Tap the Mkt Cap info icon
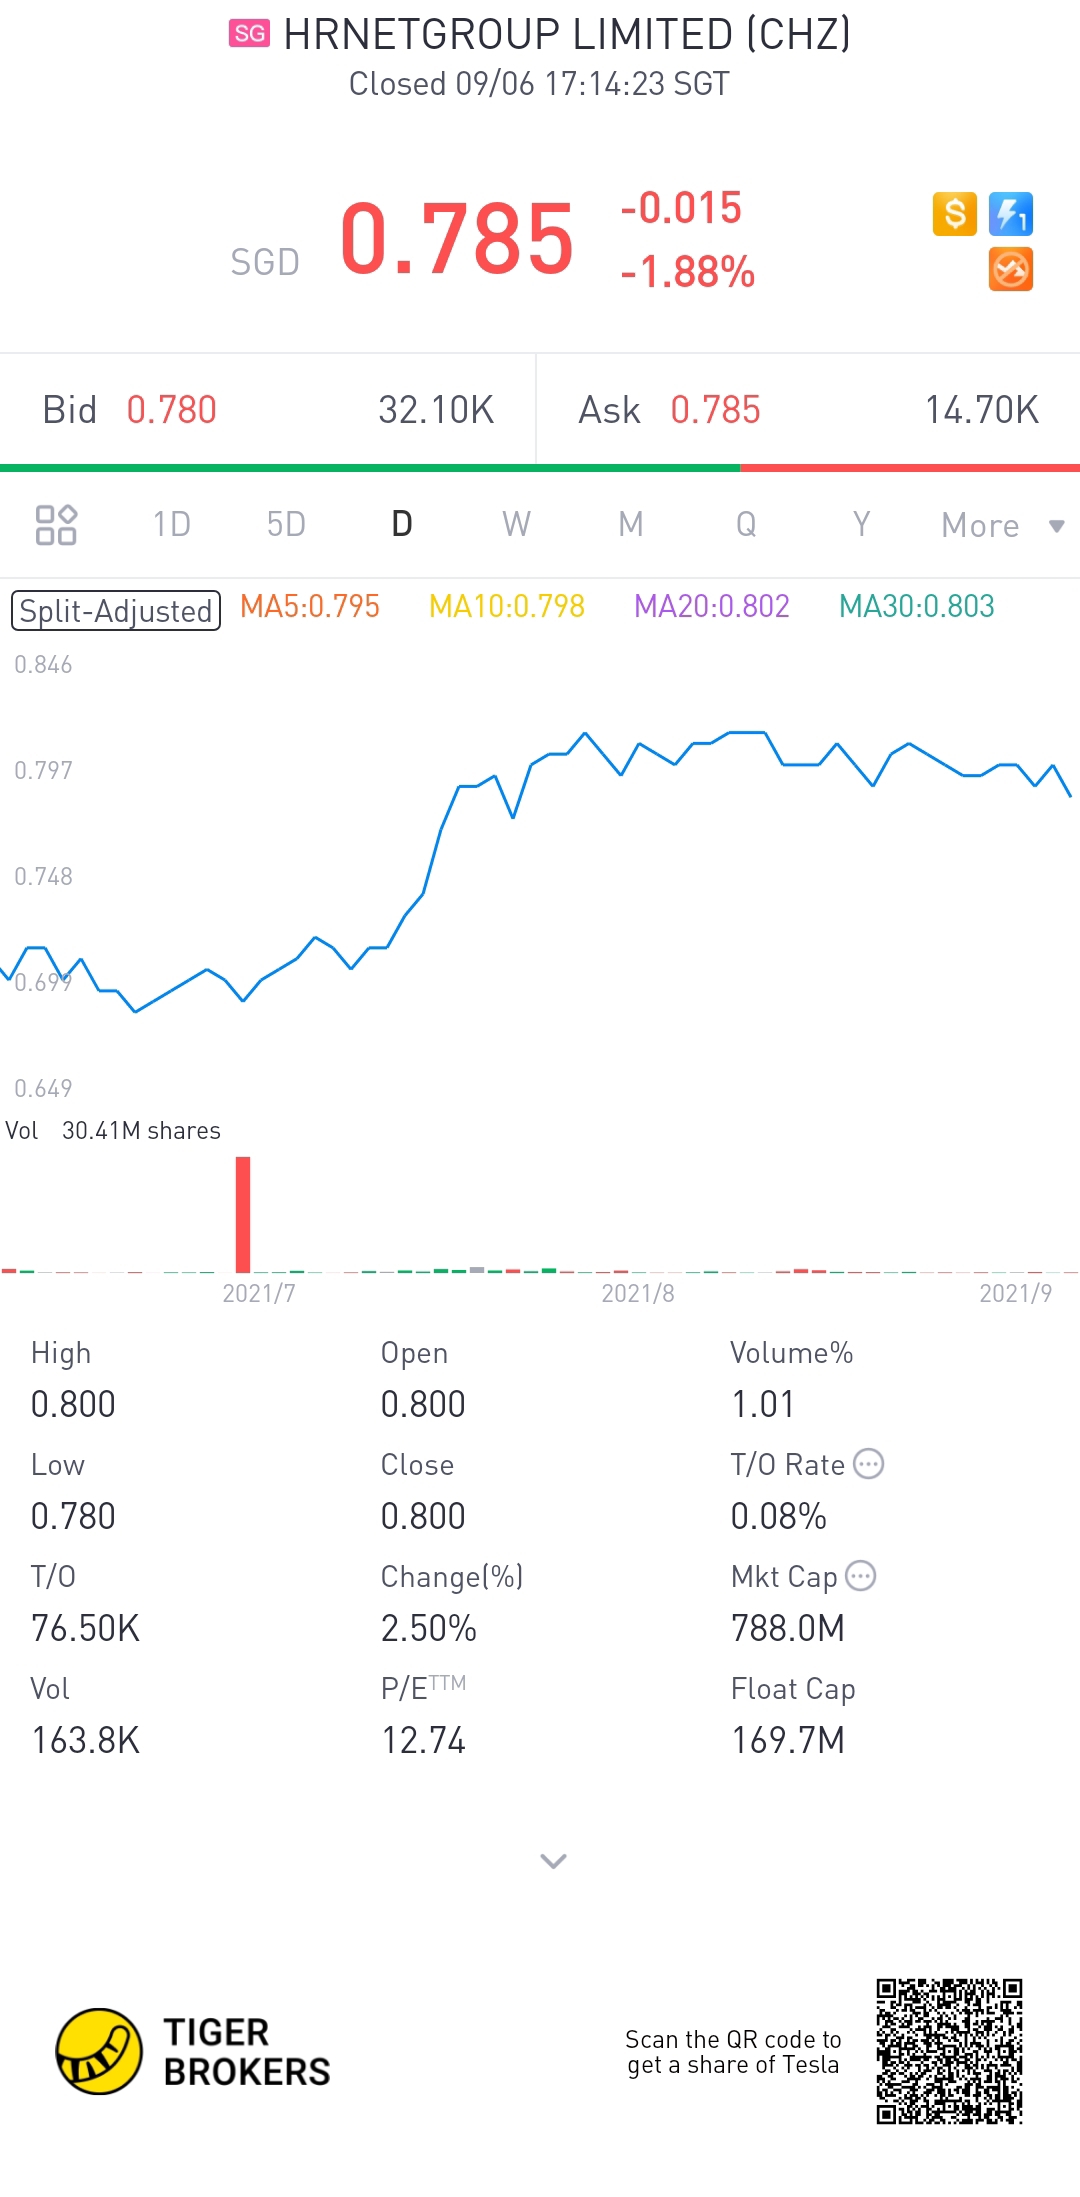 pyautogui.click(x=860, y=1576)
